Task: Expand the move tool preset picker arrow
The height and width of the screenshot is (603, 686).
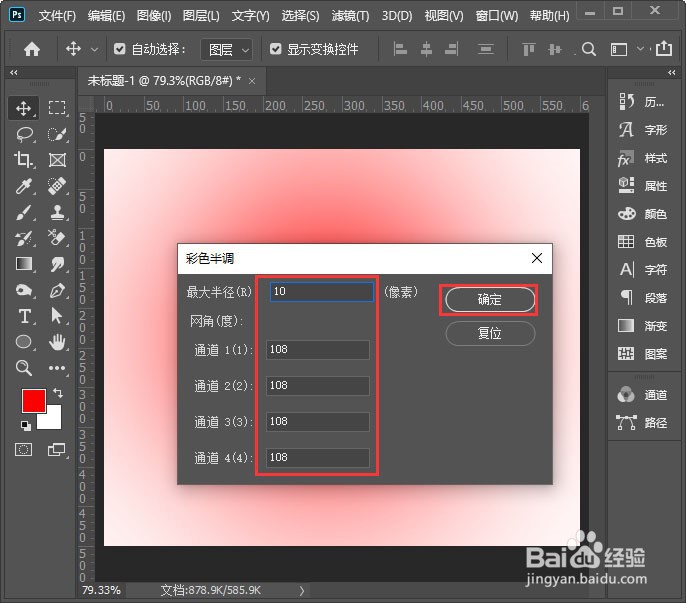Action: tap(94, 49)
